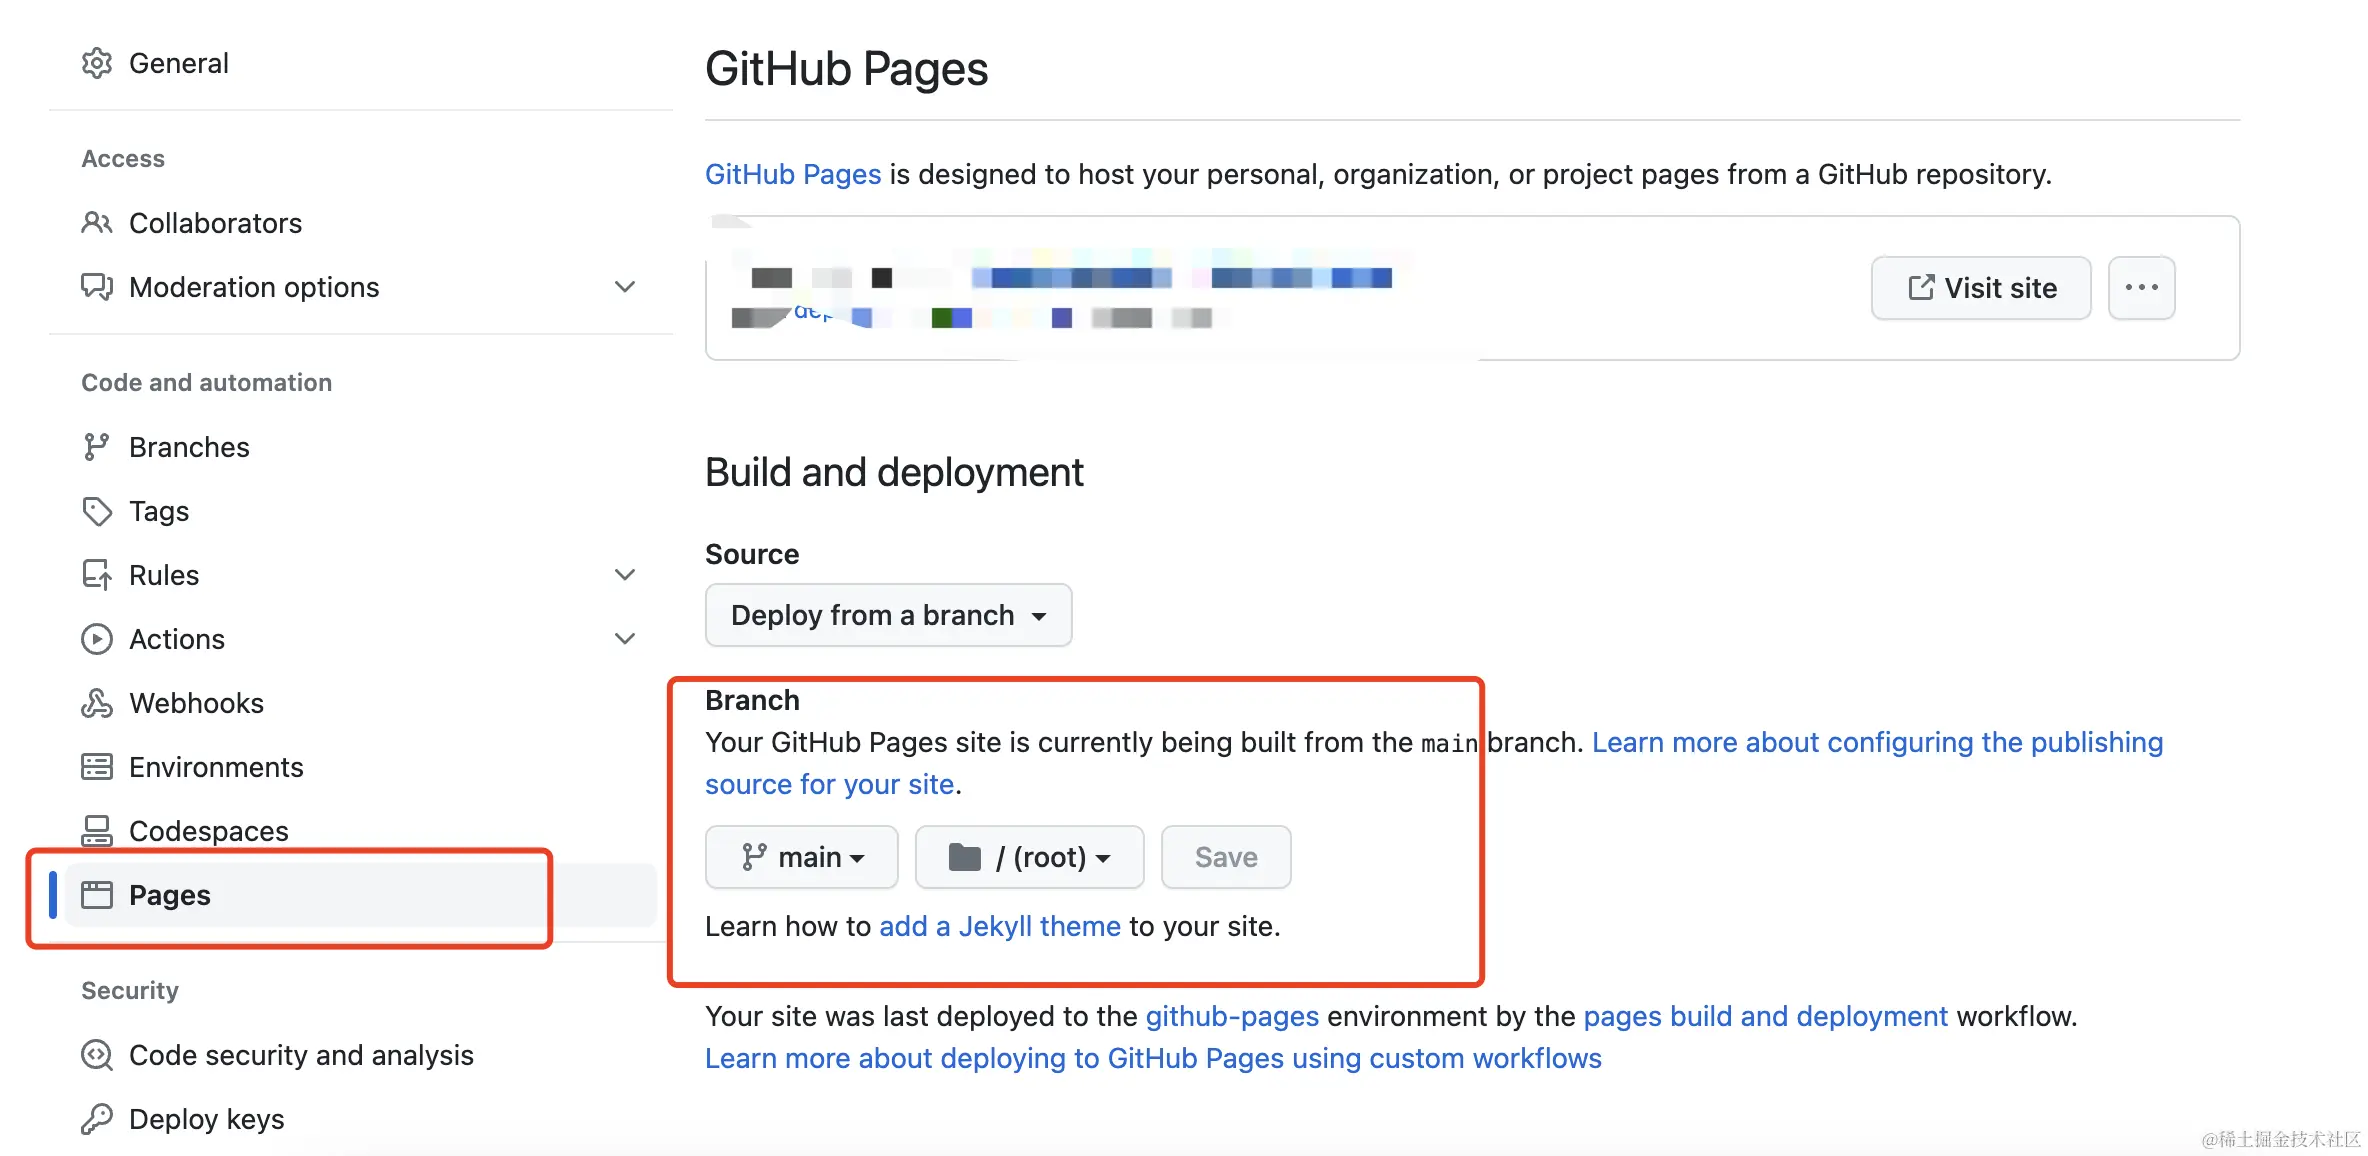
Task: Click the General gear icon
Action: [97, 63]
